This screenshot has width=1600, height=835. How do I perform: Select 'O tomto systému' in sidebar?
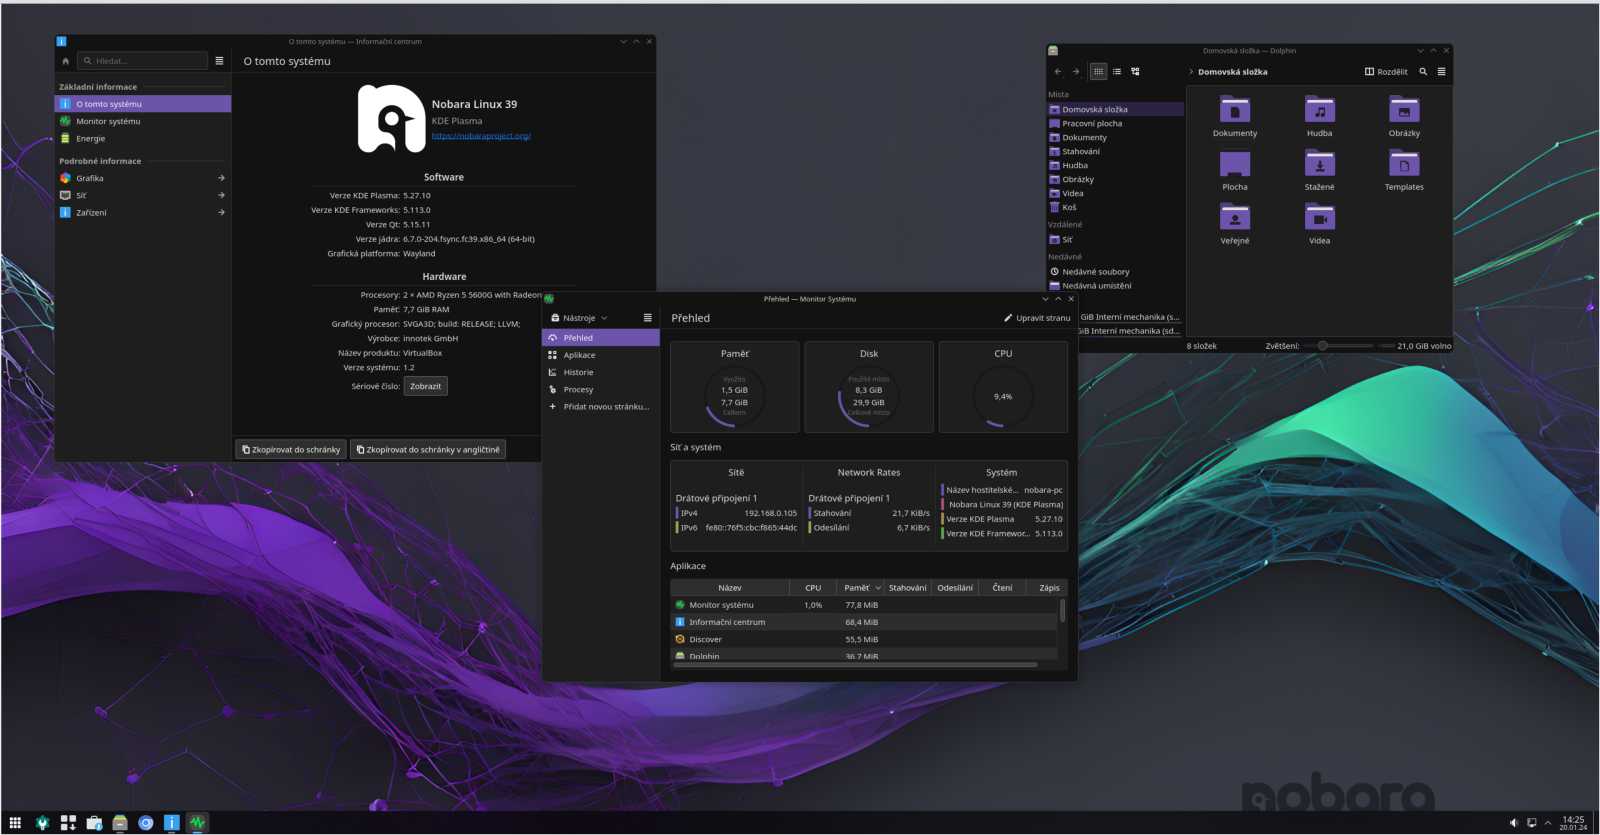(x=143, y=104)
